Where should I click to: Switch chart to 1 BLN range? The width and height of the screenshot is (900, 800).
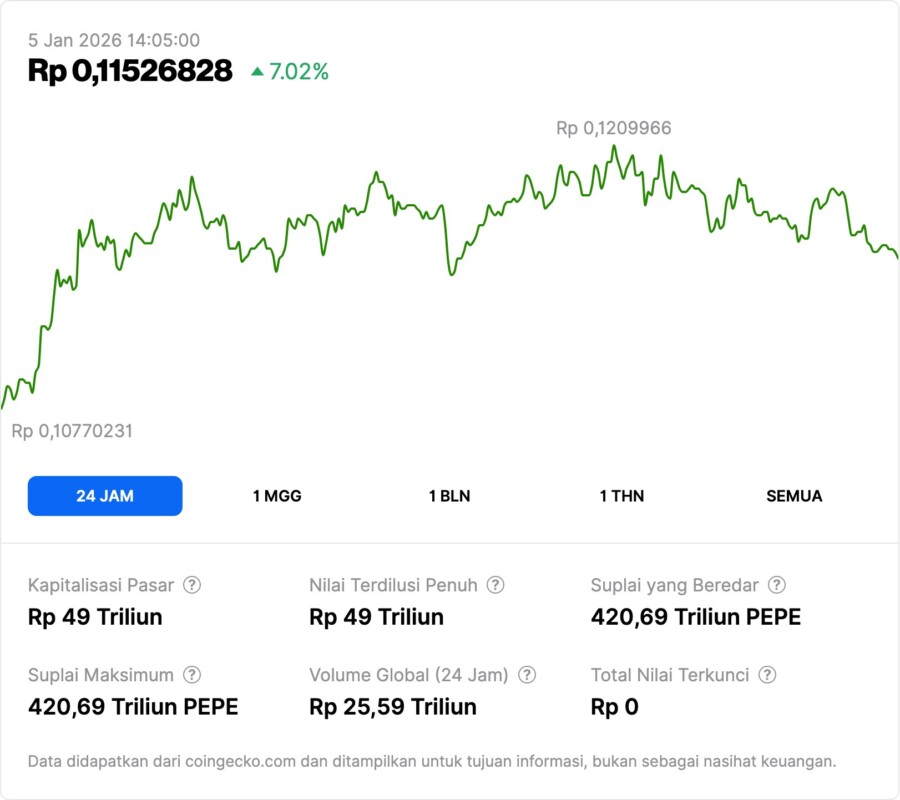pyautogui.click(x=449, y=496)
